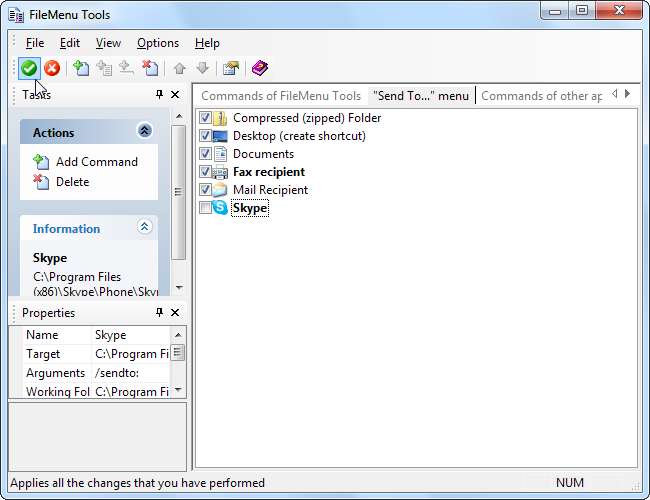Image resolution: width=650 pixels, height=500 pixels.
Task: Click the NUM status bar indicator
Action: point(570,483)
